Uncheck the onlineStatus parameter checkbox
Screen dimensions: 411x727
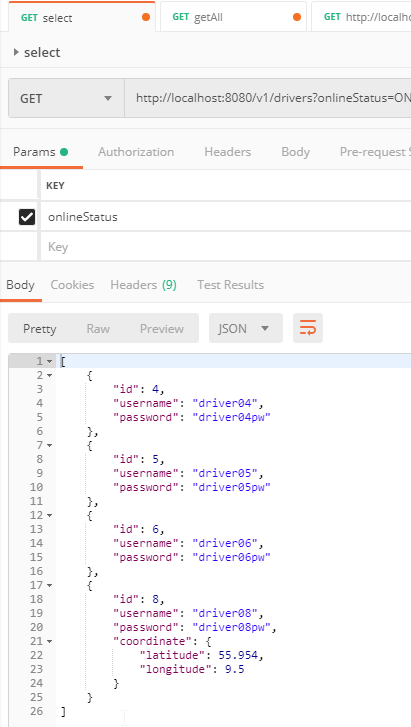pyautogui.click(x=27, y=217)
